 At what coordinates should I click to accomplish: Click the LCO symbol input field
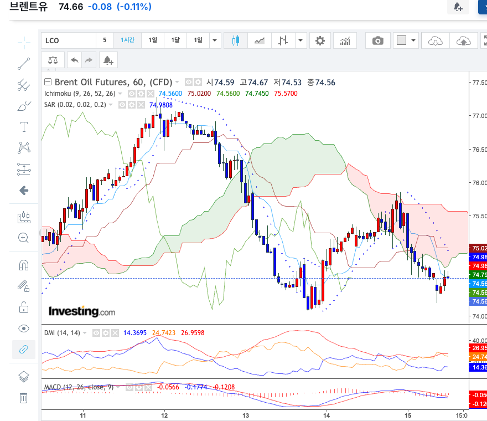69,41
